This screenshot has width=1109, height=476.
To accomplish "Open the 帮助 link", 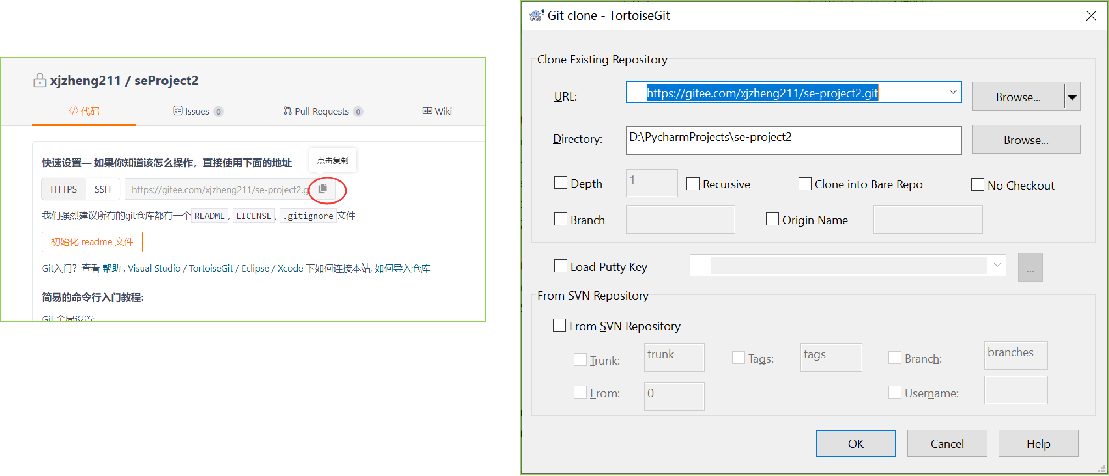I will click(110, 269).
